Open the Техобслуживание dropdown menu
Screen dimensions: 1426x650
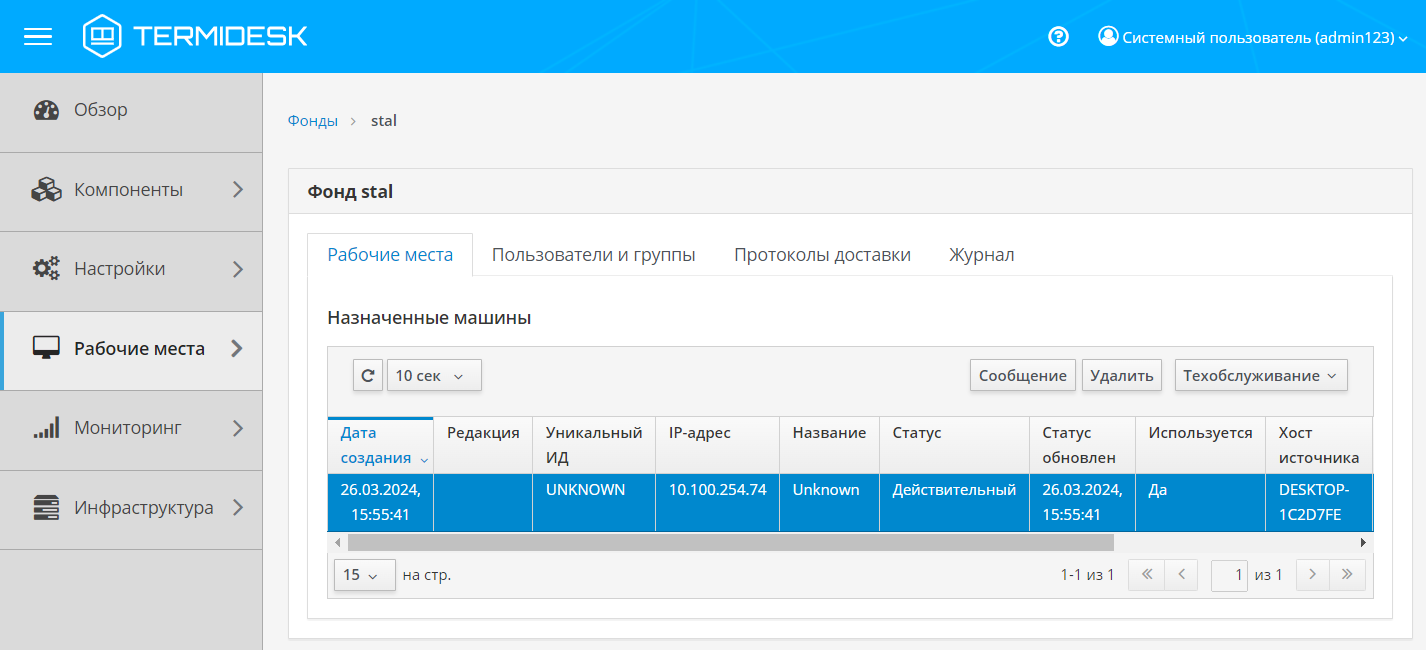1260,375
